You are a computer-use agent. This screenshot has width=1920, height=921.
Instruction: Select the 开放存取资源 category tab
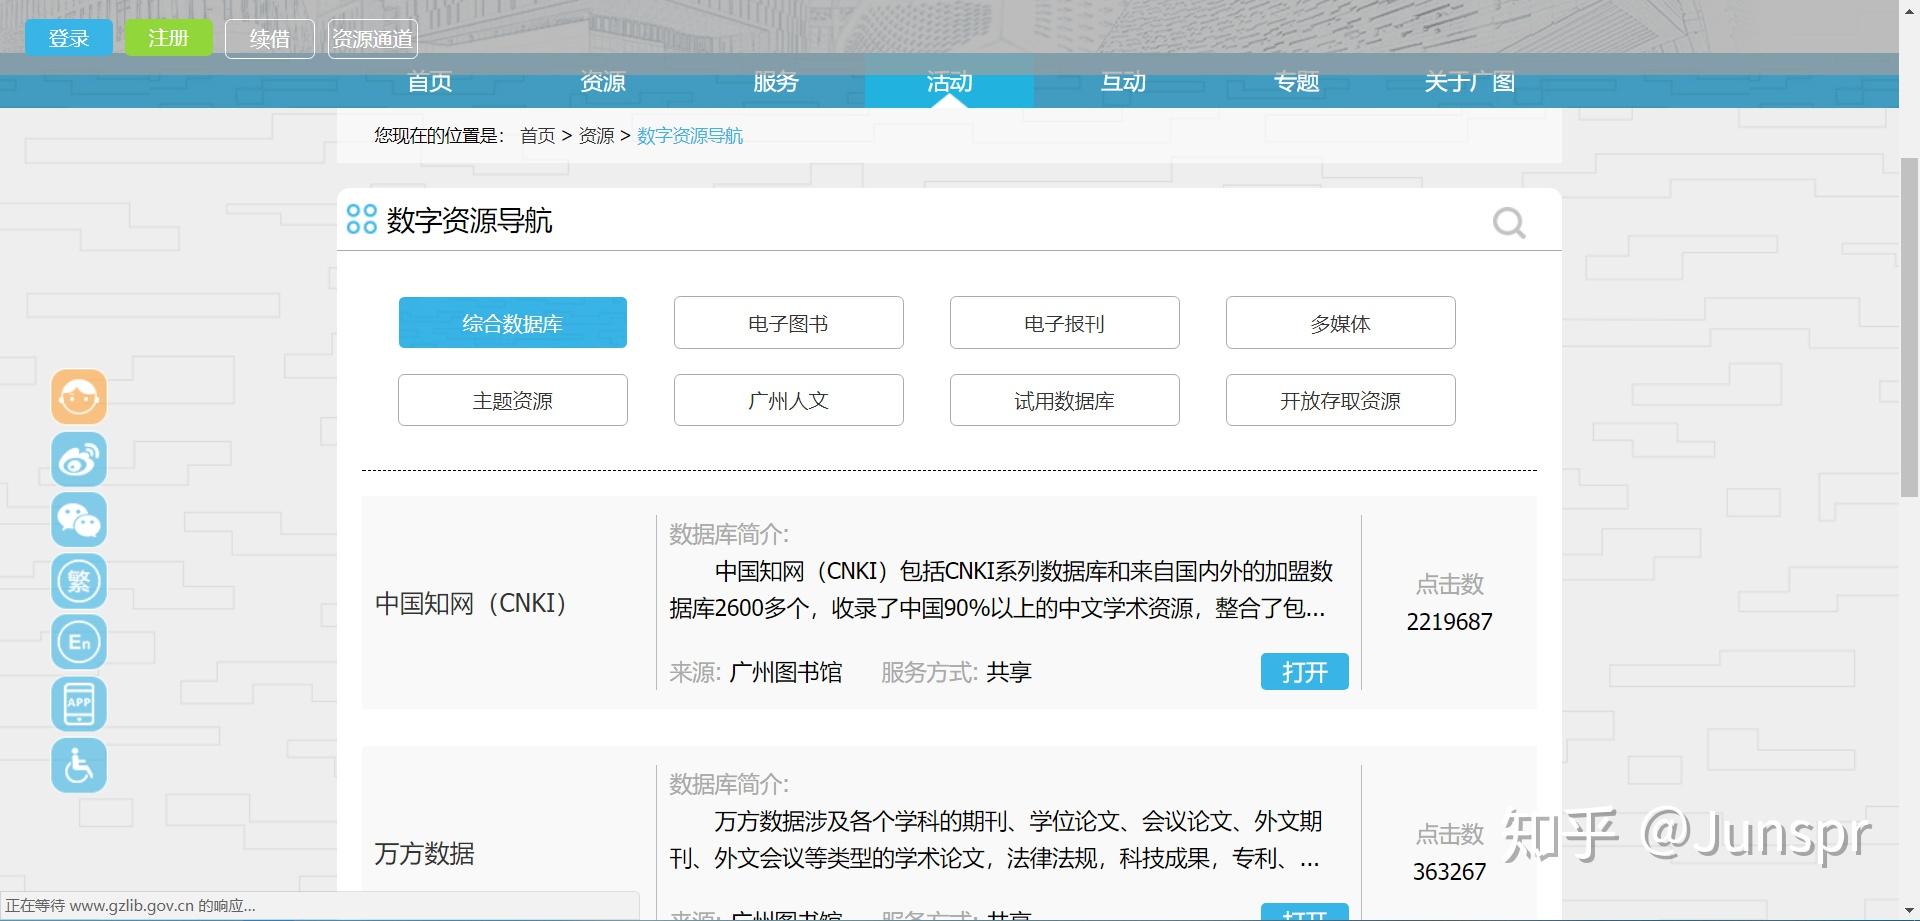click(x=1341, y=400)
